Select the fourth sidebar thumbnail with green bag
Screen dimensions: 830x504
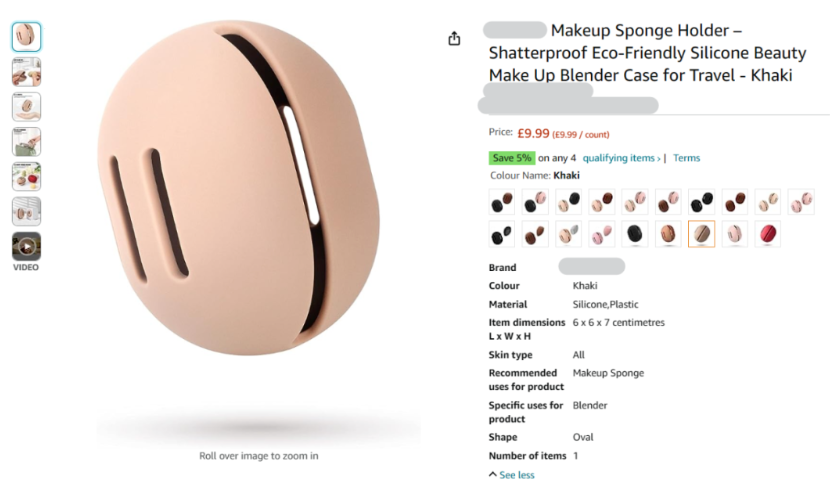(x=26, y=141)
